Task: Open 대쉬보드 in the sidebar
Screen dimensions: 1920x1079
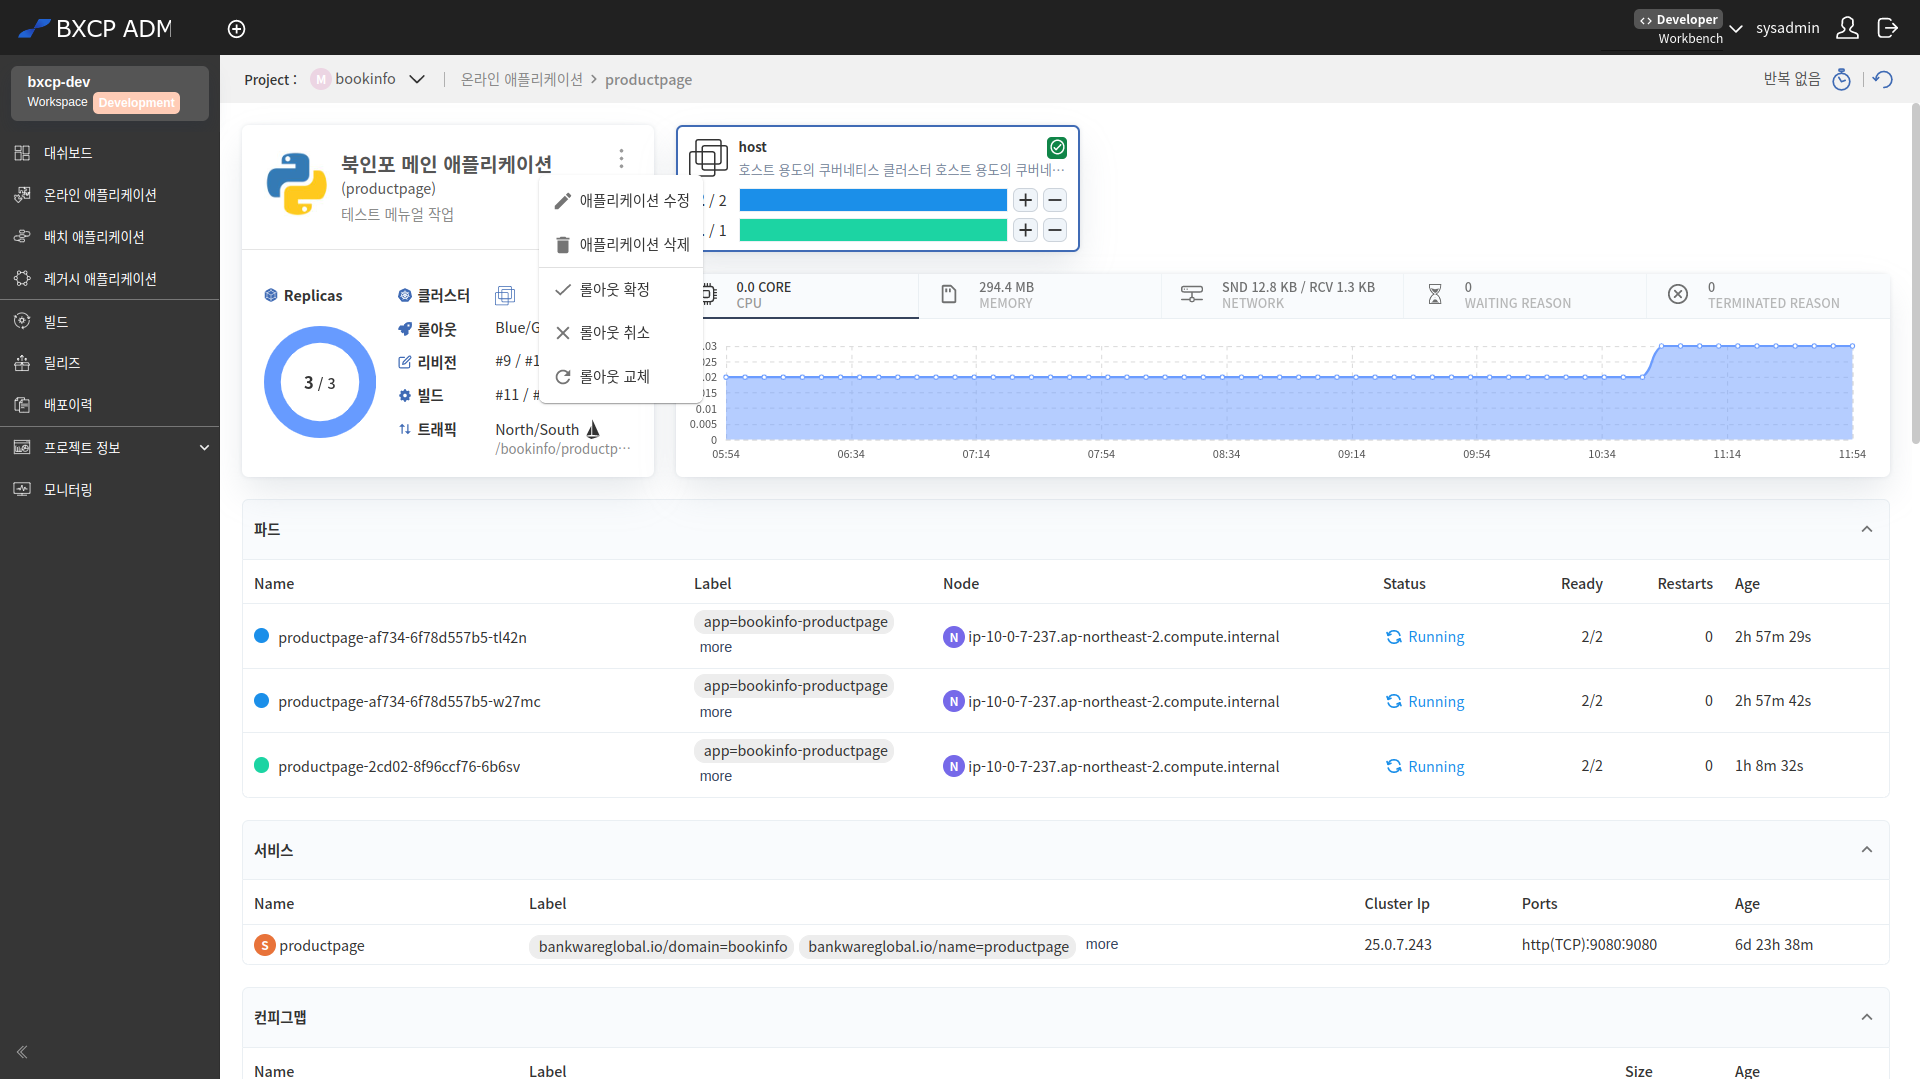Action: [110, 153]
